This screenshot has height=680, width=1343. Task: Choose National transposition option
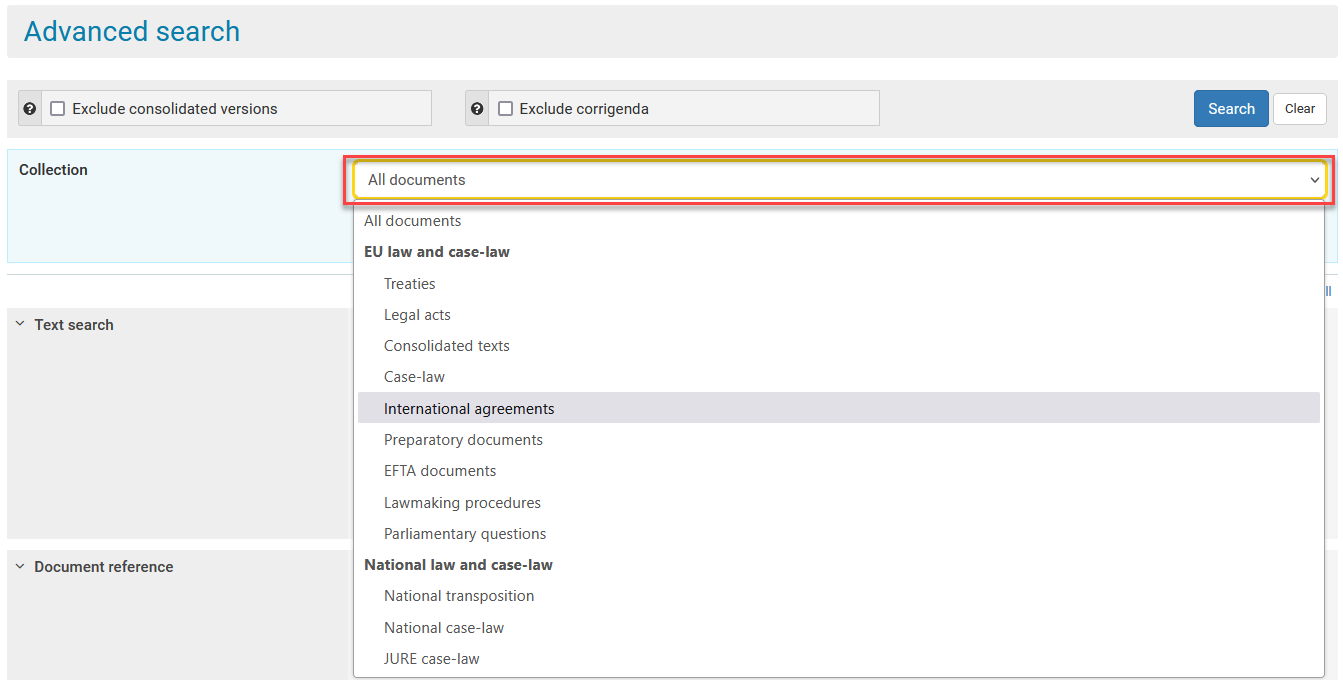click(839, 596)
